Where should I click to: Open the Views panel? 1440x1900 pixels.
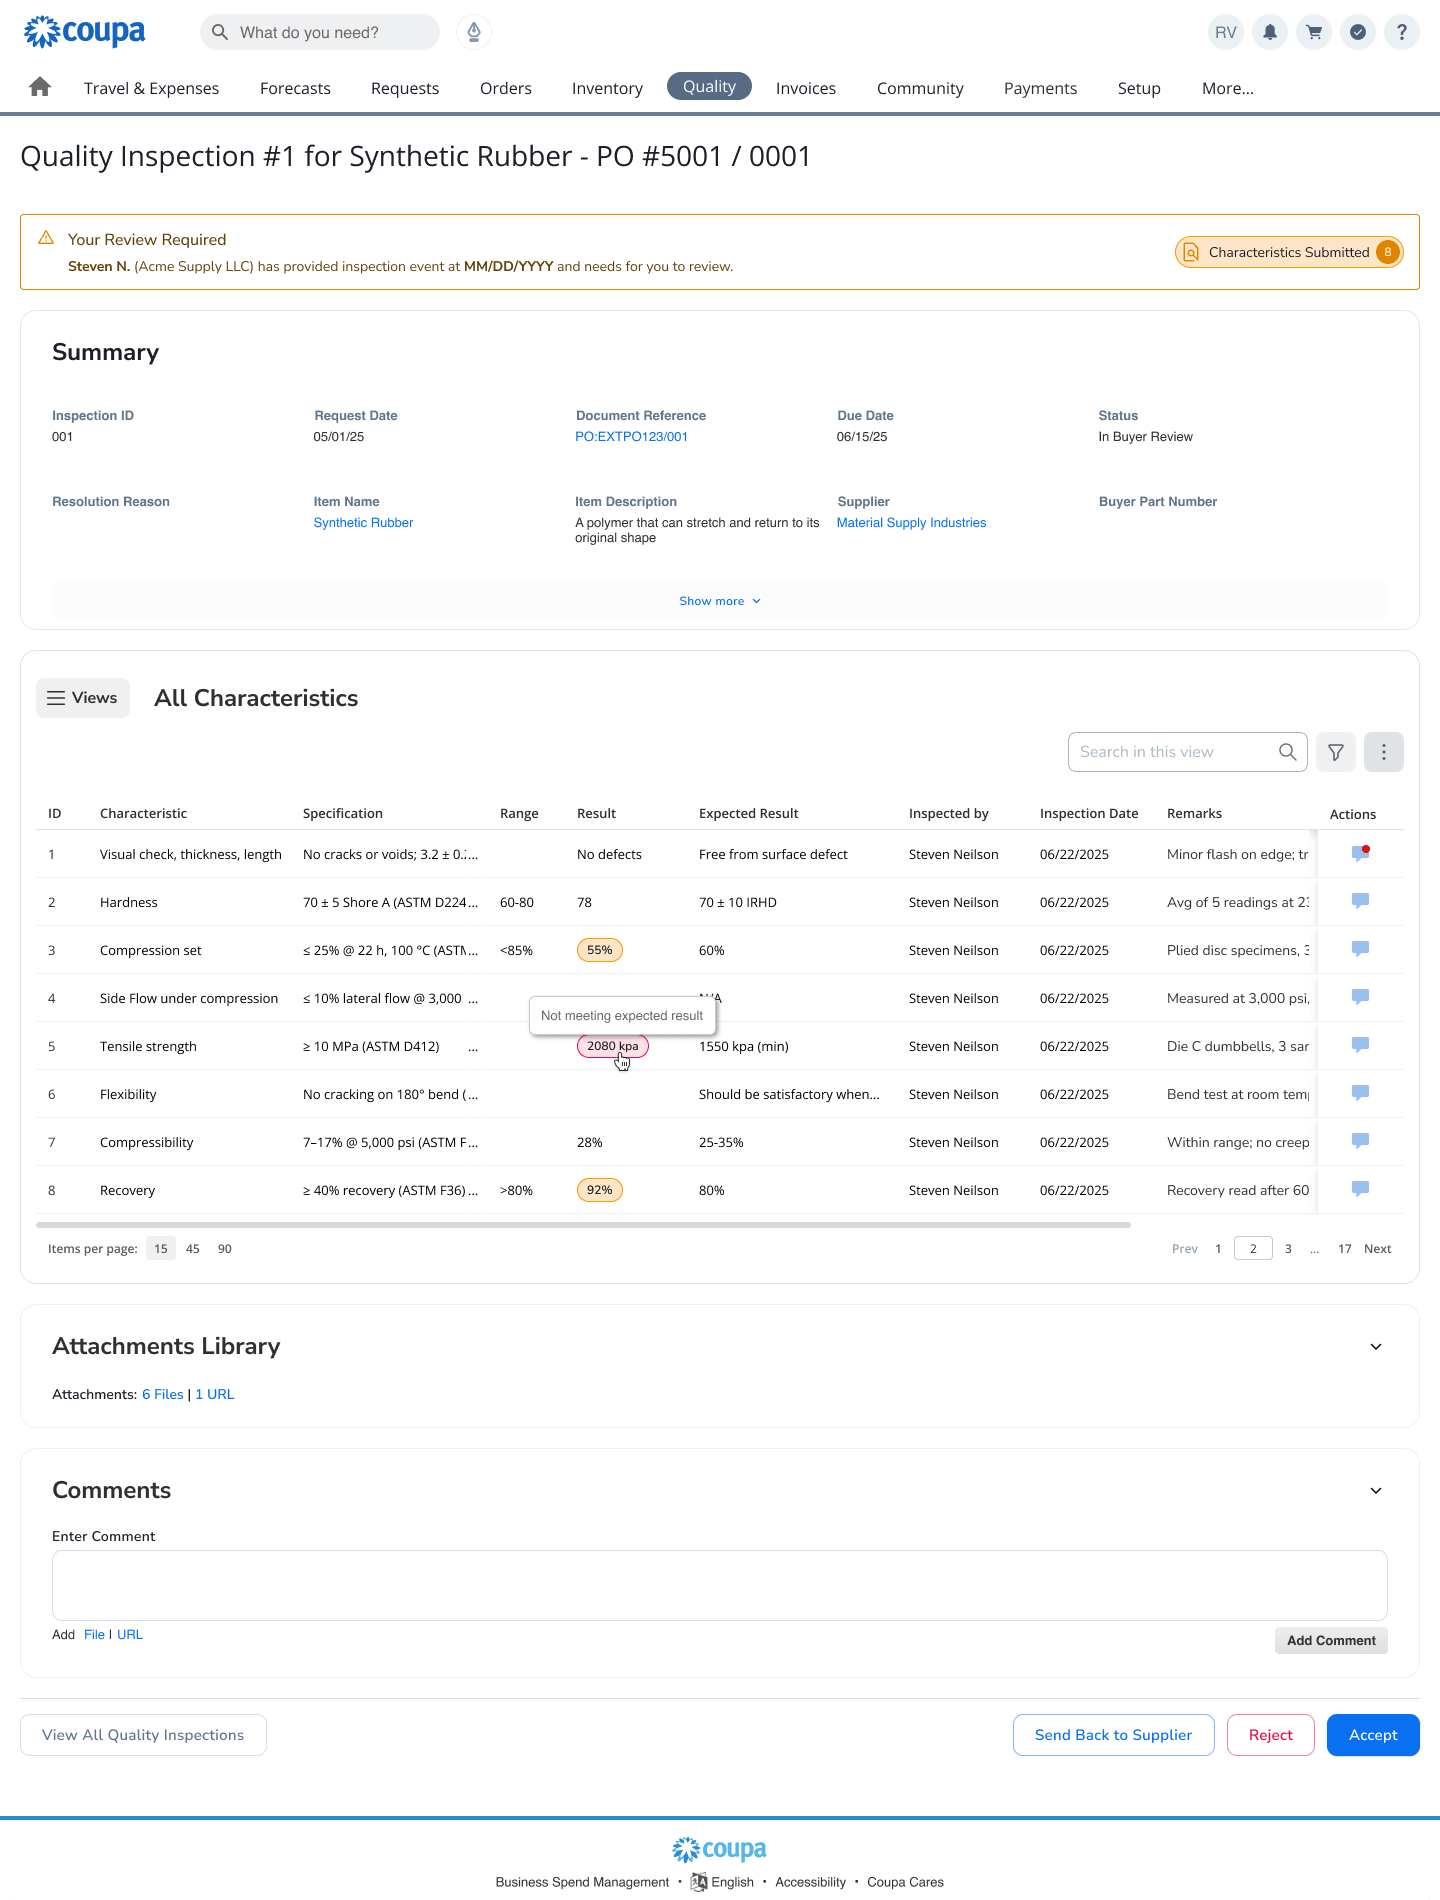pyautogui.click(x=83, y=698)
